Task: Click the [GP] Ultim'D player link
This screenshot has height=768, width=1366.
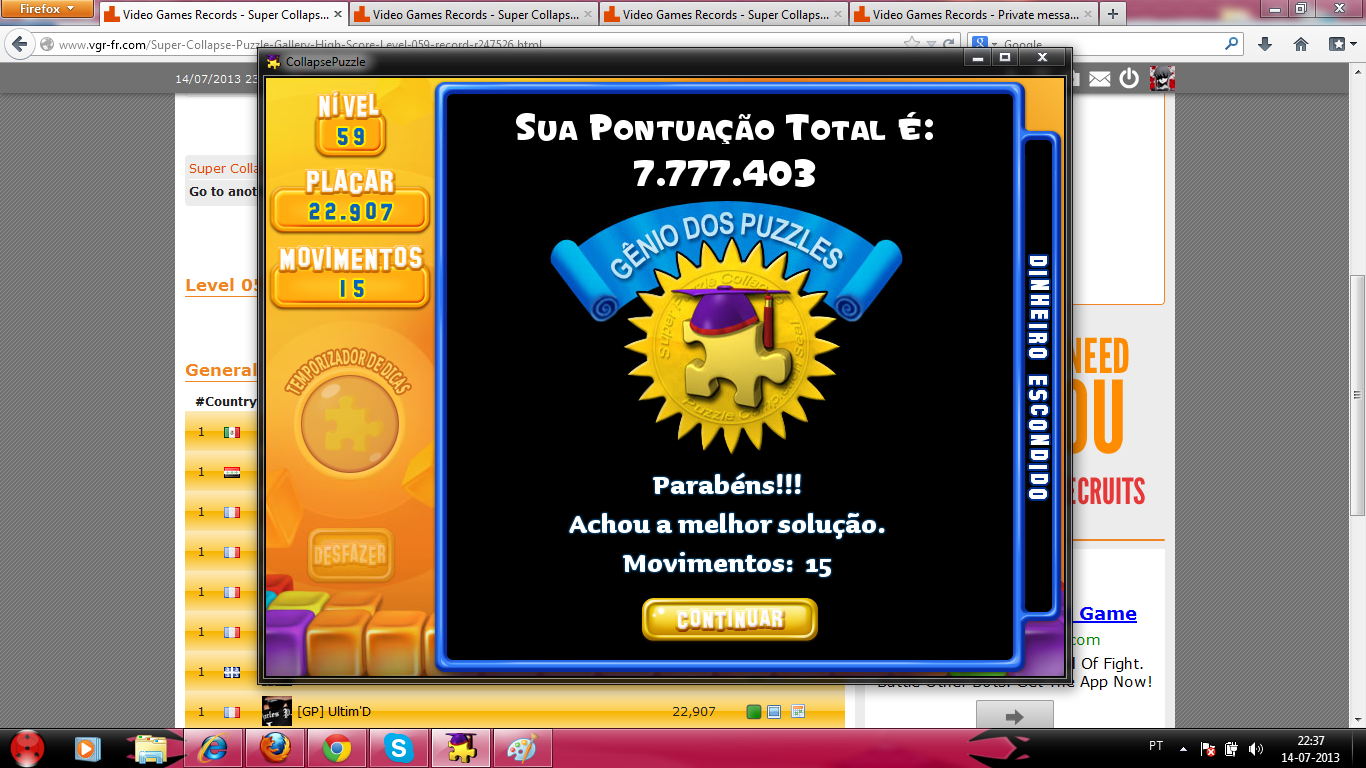Action: 334,711
